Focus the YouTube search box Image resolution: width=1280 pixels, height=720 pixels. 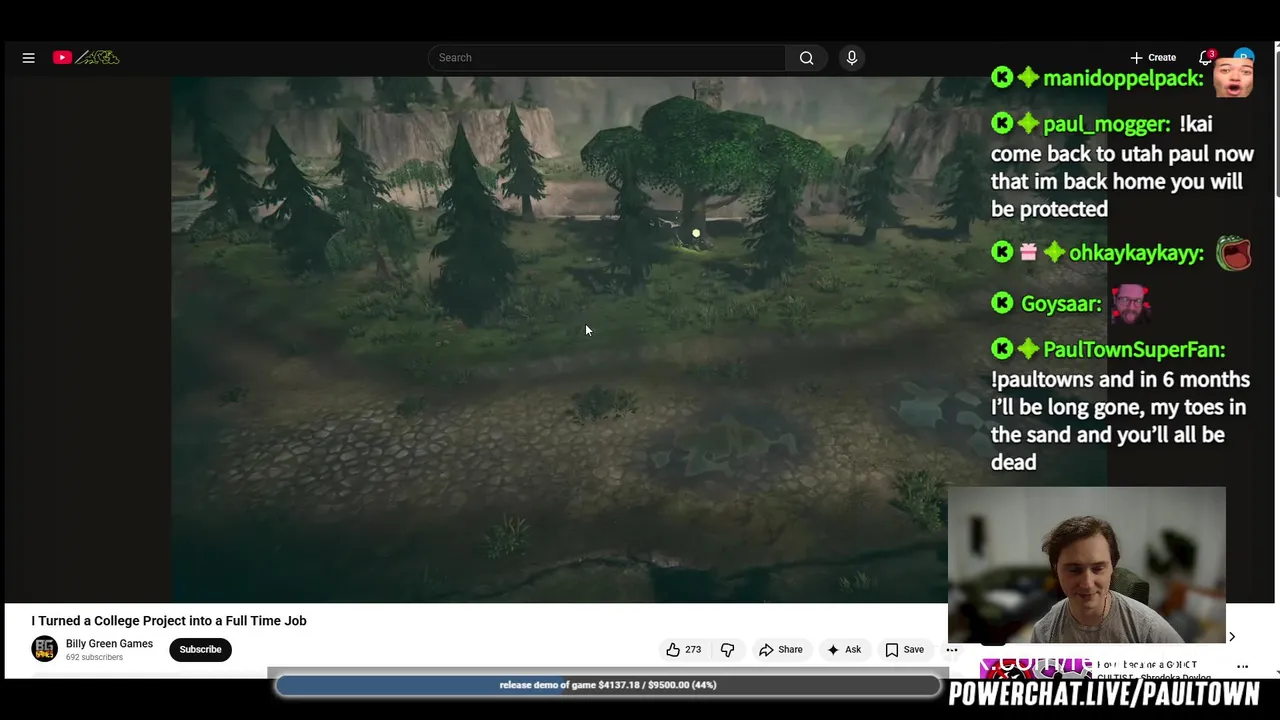click(607, 58)
